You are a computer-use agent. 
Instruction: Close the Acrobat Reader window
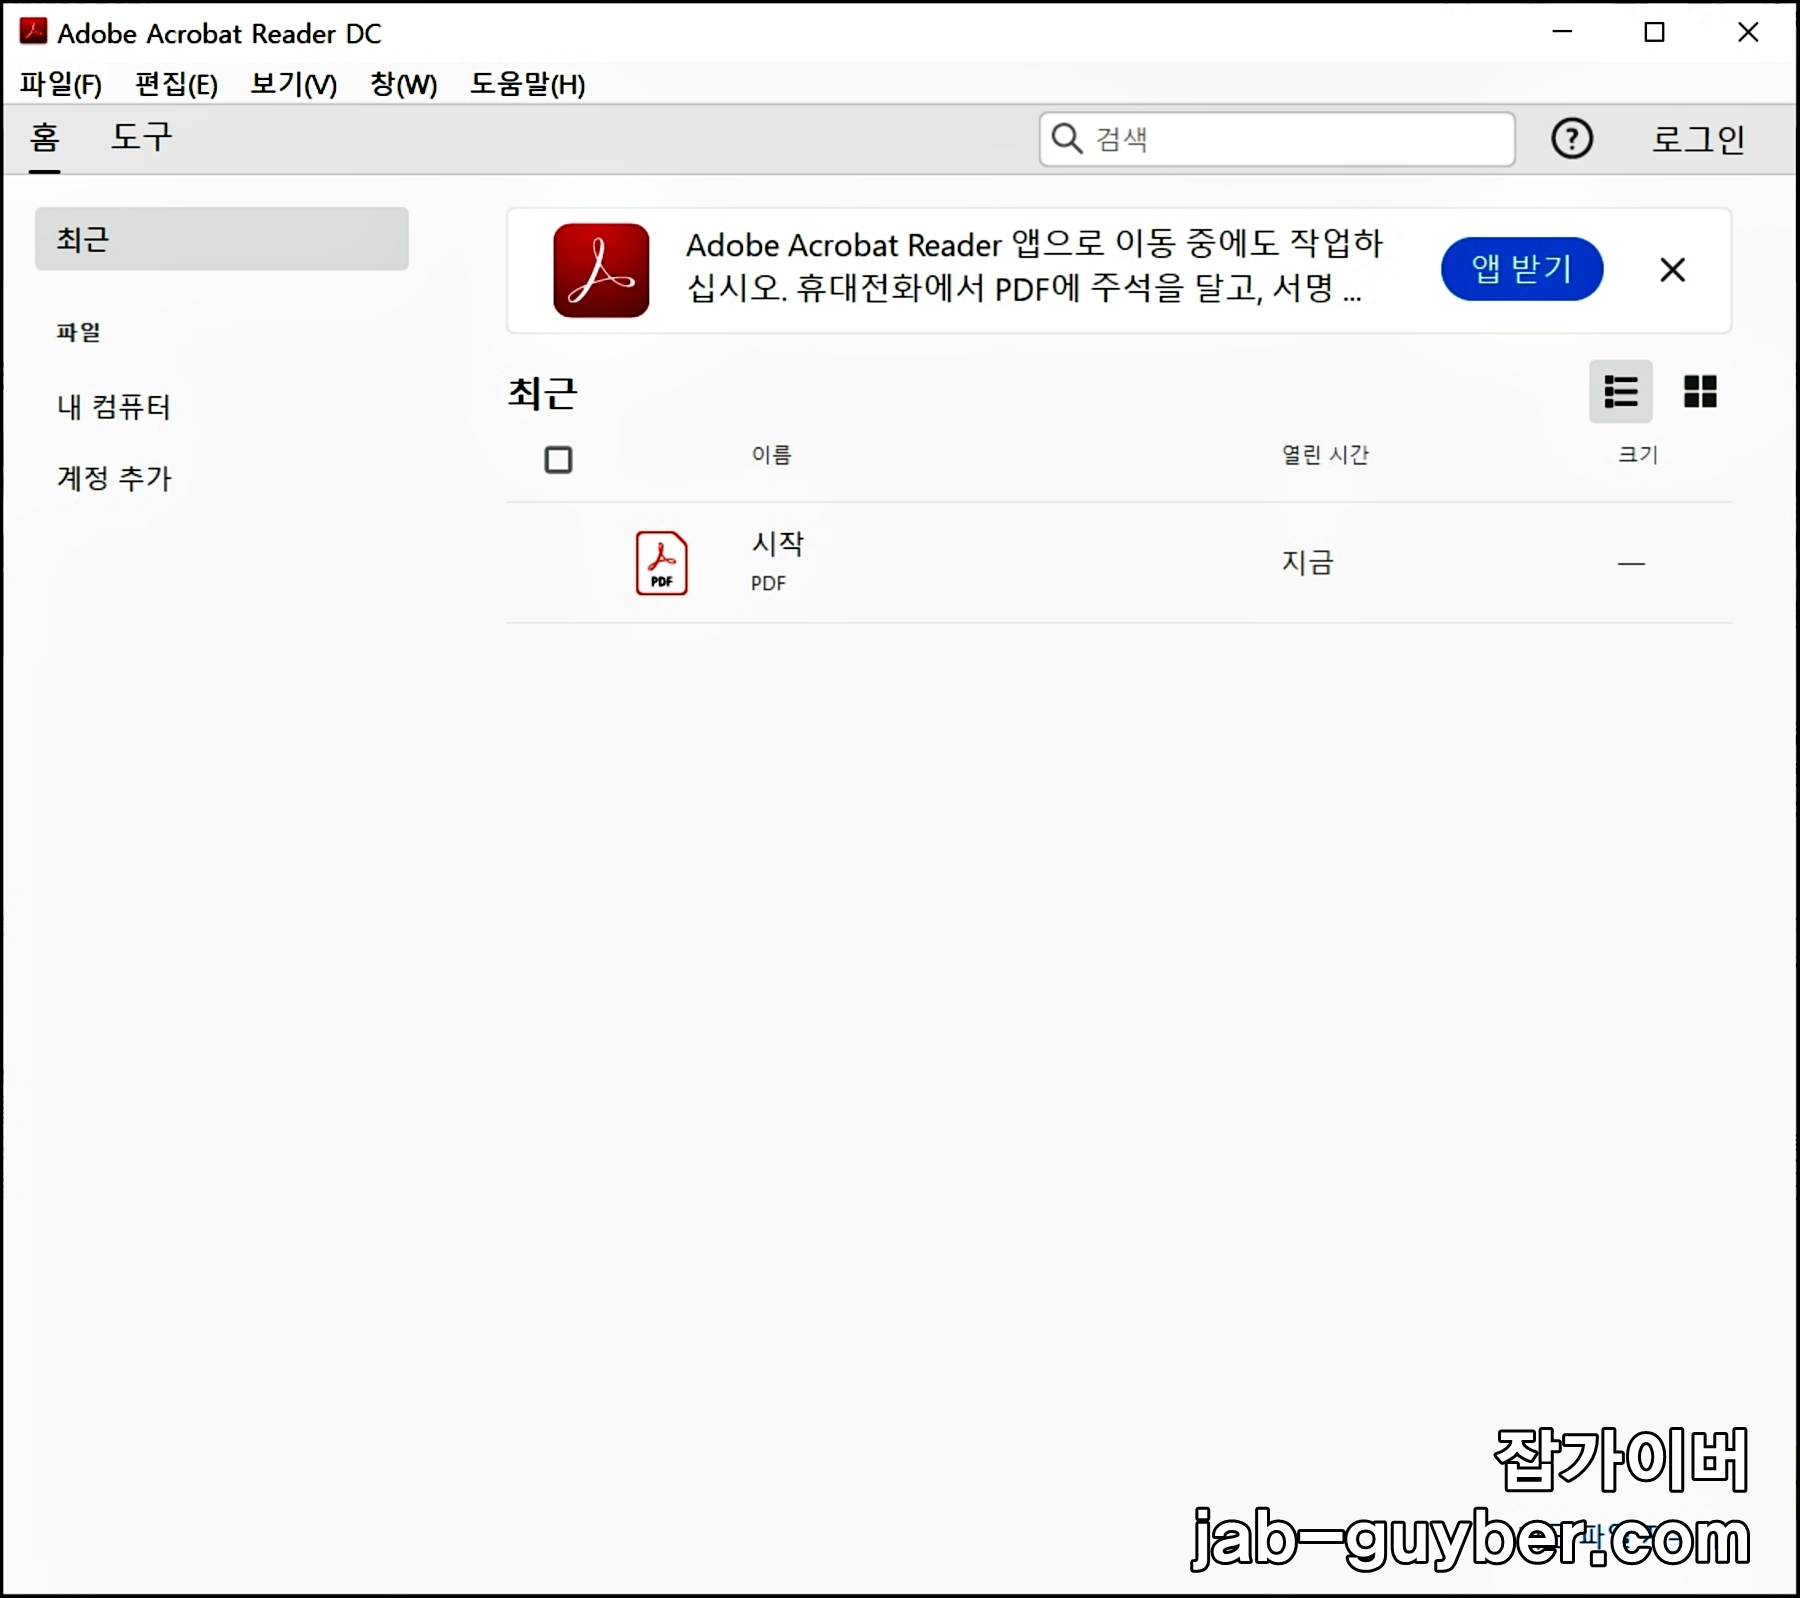click(x=1748, y=32)
